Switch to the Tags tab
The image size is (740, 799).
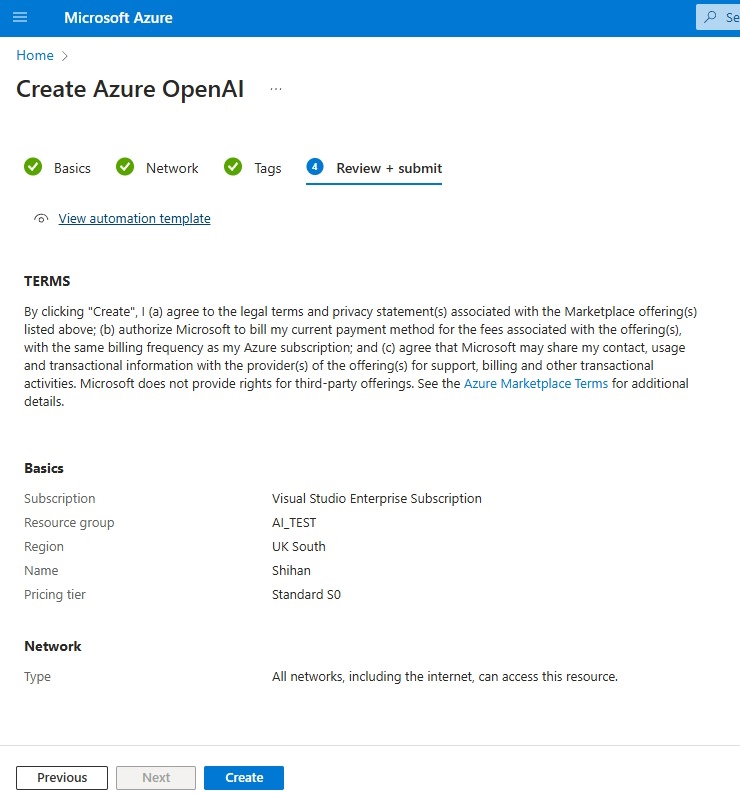(x=268, y=168)
